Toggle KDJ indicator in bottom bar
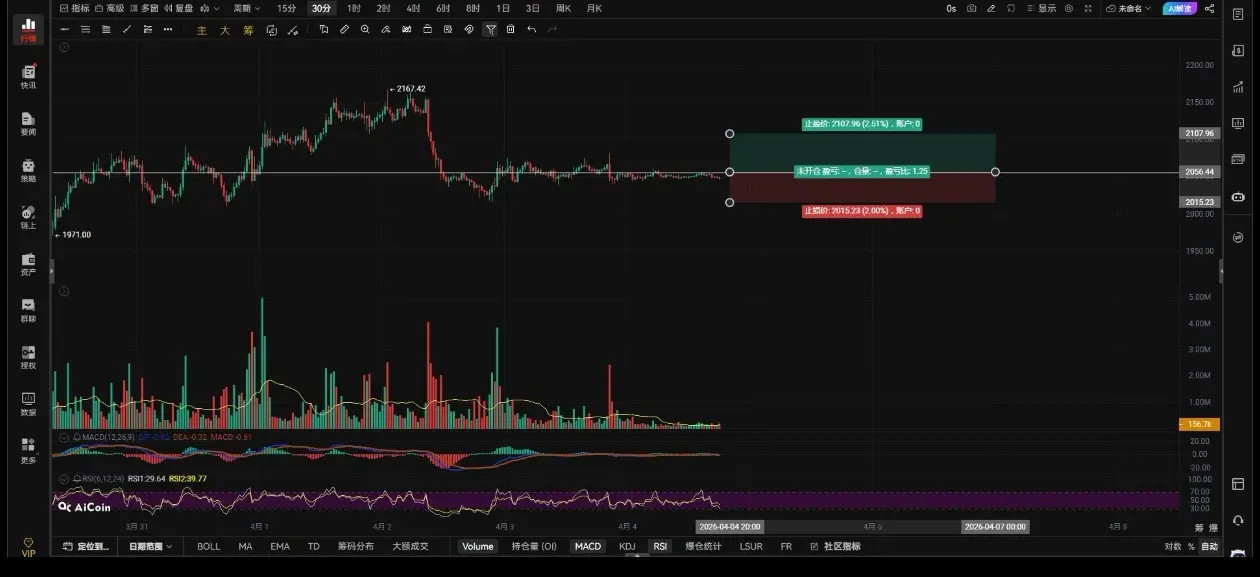The height and width of the screenshot is (577, 1260). pos(627,546)
